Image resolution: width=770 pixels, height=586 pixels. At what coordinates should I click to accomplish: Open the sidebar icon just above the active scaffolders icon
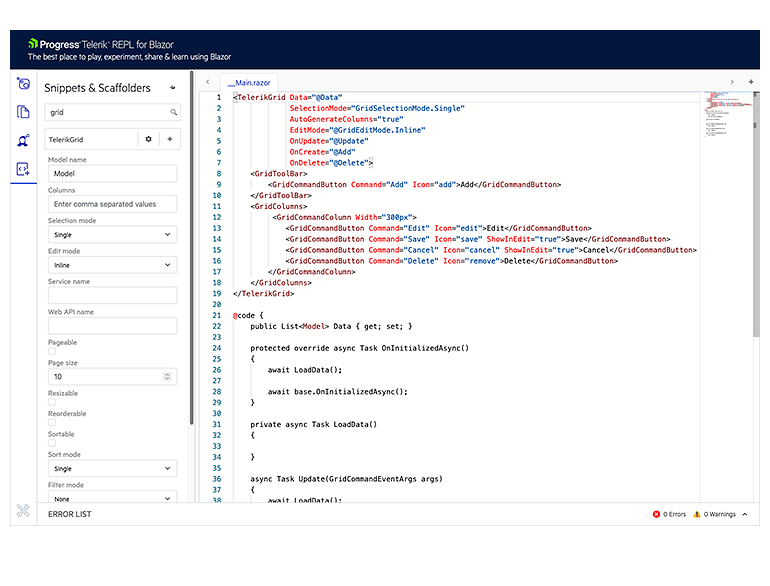[23, 140]
